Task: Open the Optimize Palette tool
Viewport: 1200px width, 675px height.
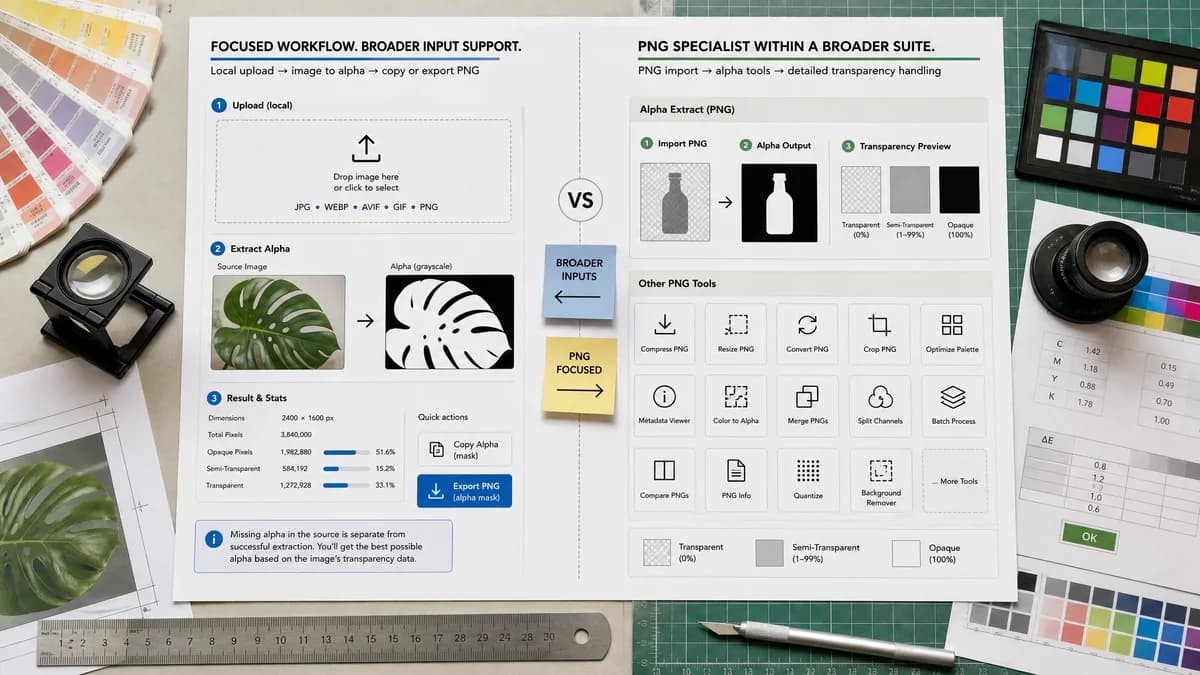Action: tap(952, 333)
